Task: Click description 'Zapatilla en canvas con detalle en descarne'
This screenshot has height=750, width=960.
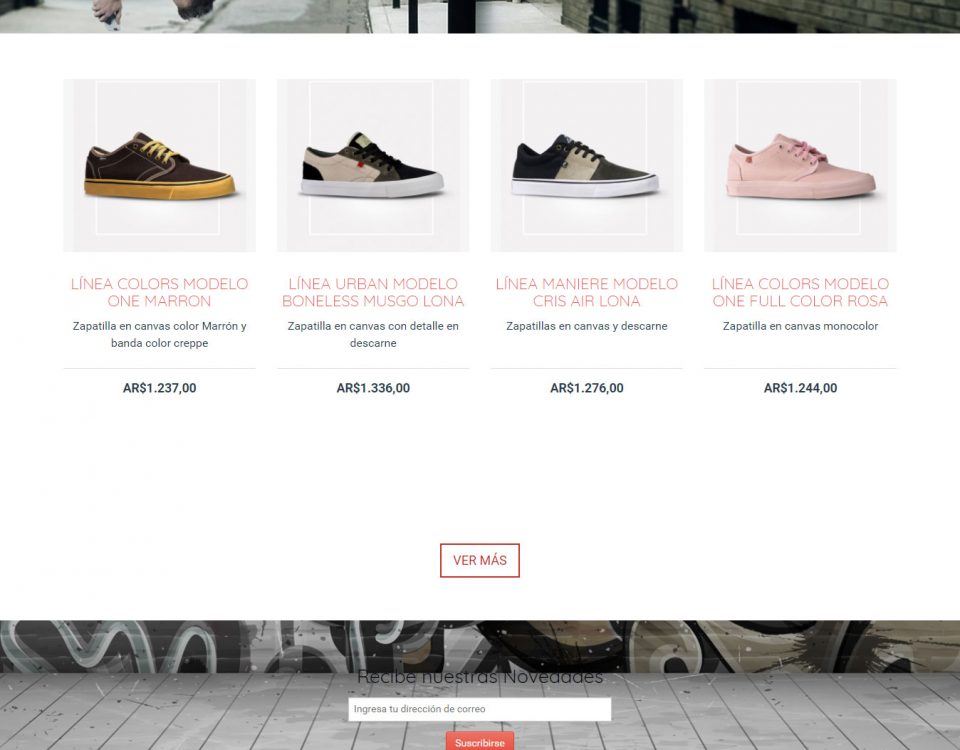Action: click(373, 335)
